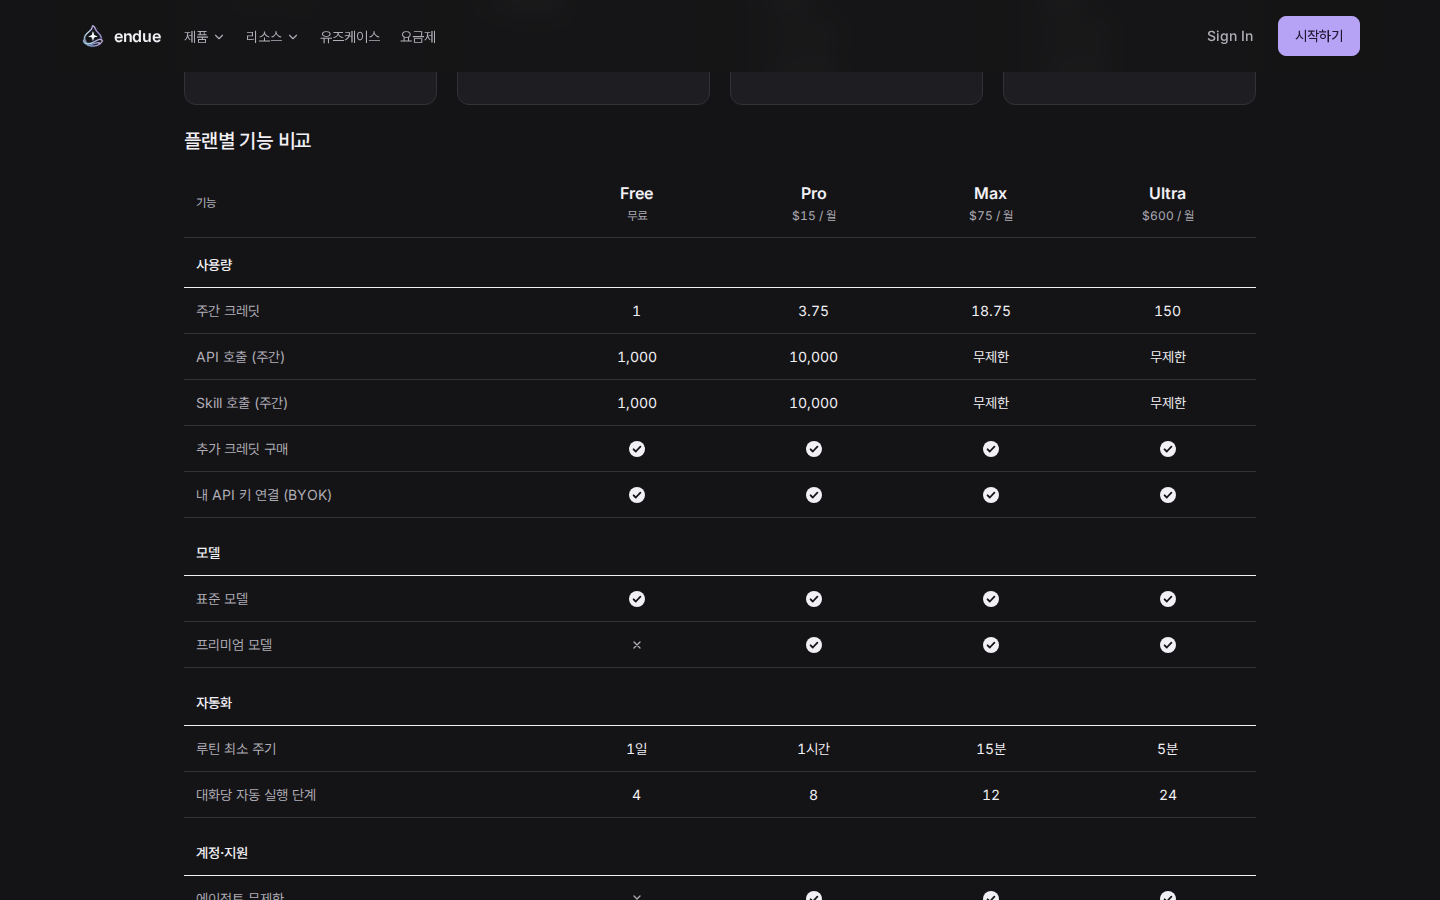Click the BYOK check icon under Pro
1440x900 pixels.
click(x=814, y=495)
